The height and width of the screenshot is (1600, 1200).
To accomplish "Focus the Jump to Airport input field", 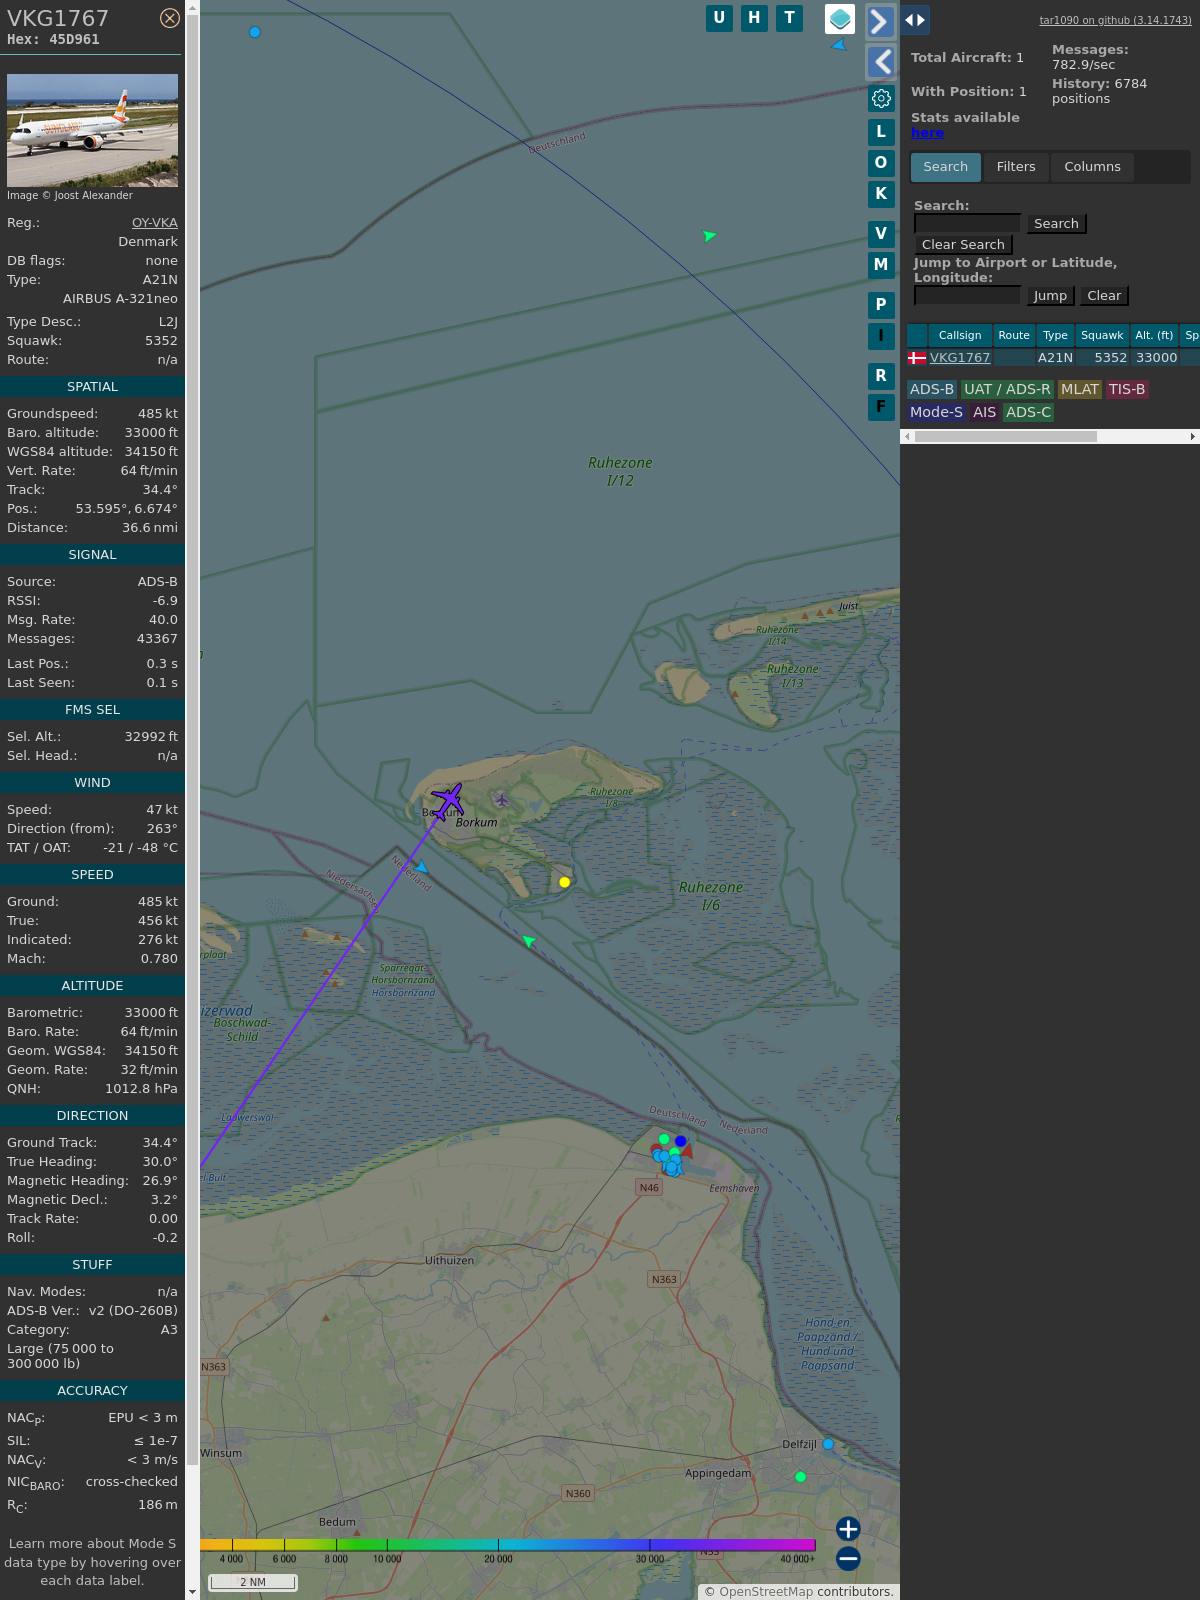I will pyautogui.click(x=967, y=296).
